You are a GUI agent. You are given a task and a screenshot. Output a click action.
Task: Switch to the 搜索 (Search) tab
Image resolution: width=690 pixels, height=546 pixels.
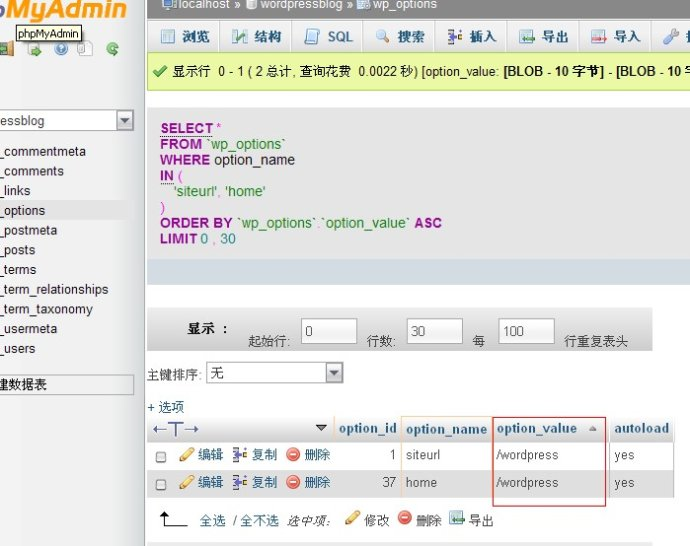click(400, 37)
